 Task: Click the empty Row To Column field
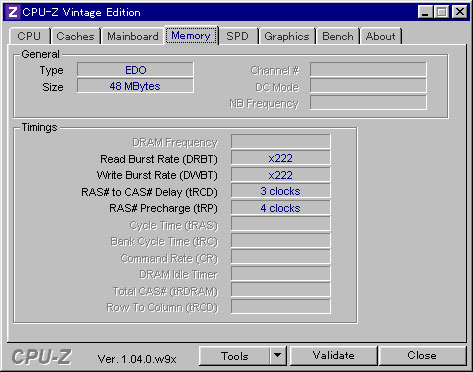point(281,307)
